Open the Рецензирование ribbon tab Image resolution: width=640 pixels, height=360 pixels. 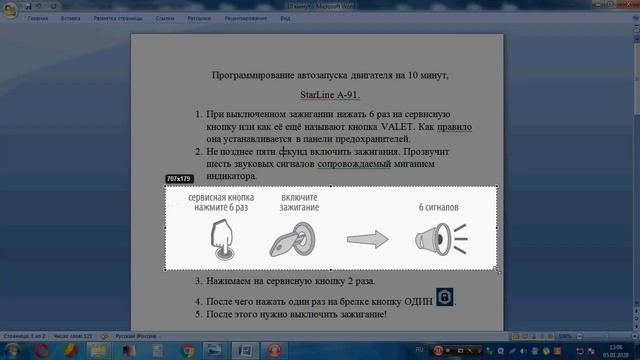(245, 18)
